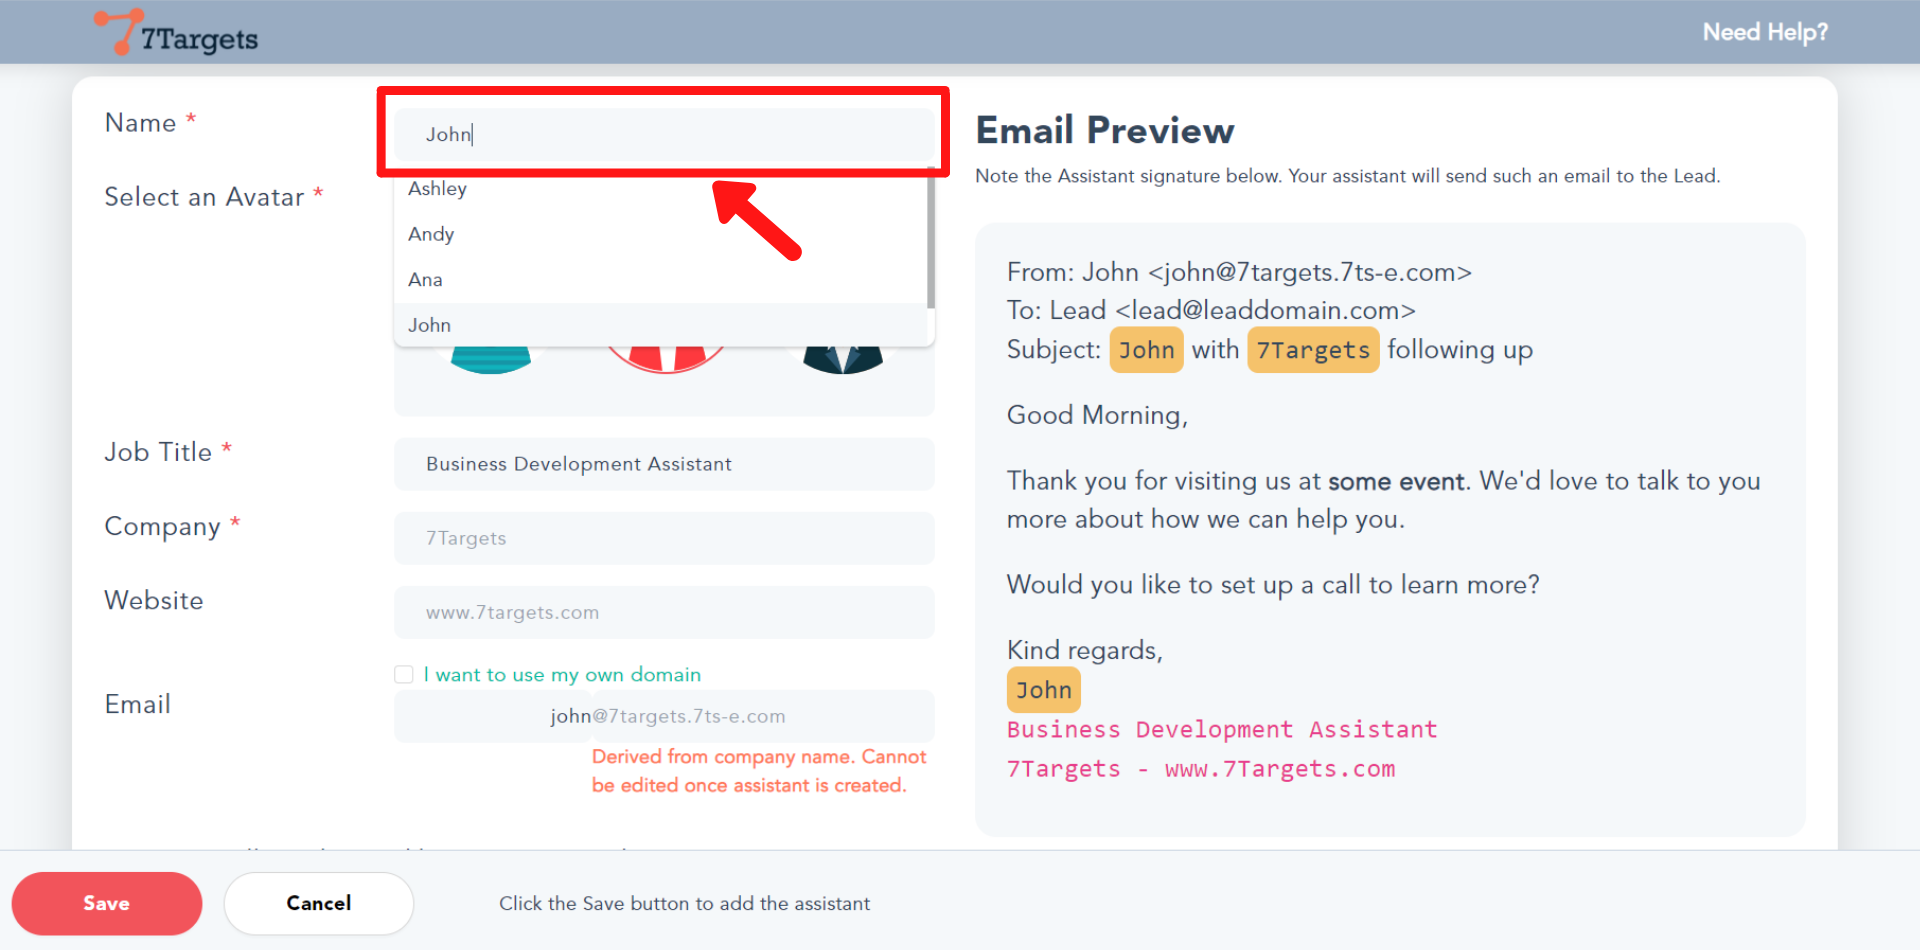Click the Job Title field
1920x950 pixels.
662,464
